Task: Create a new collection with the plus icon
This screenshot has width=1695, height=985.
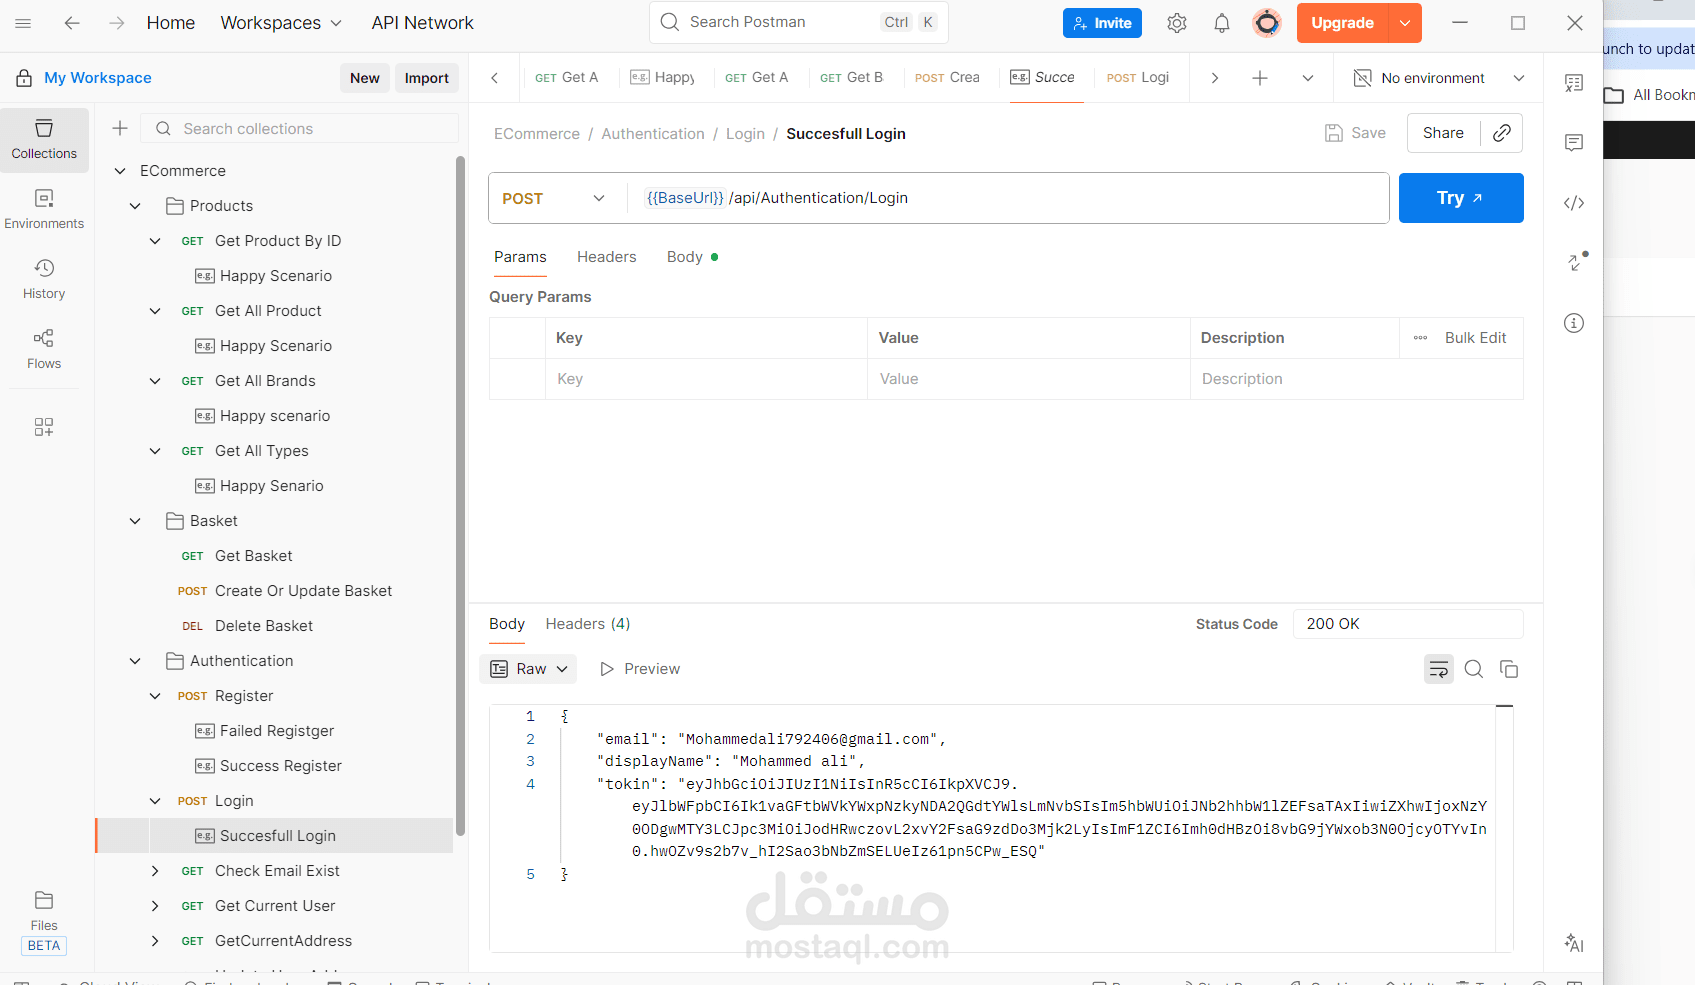Action: (x=120, y=128)
